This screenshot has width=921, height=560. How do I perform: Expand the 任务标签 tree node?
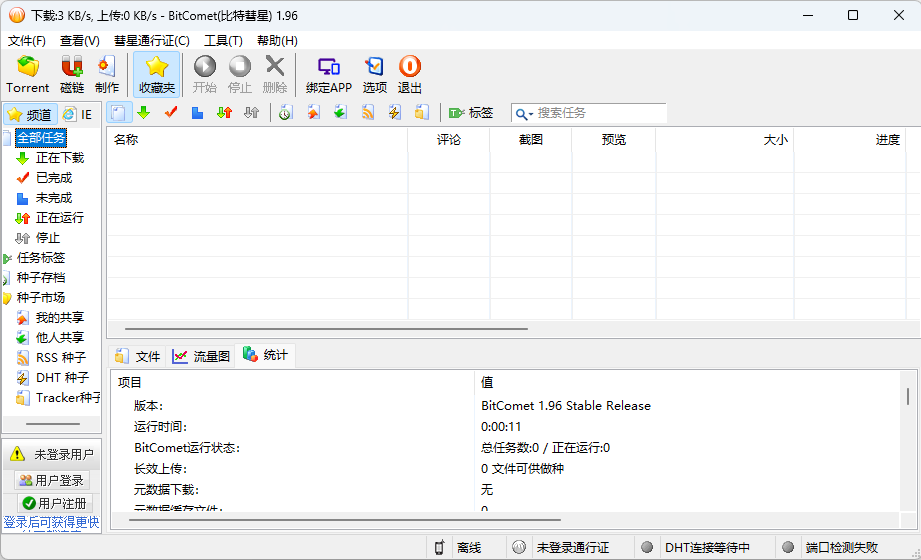(8, 258)
